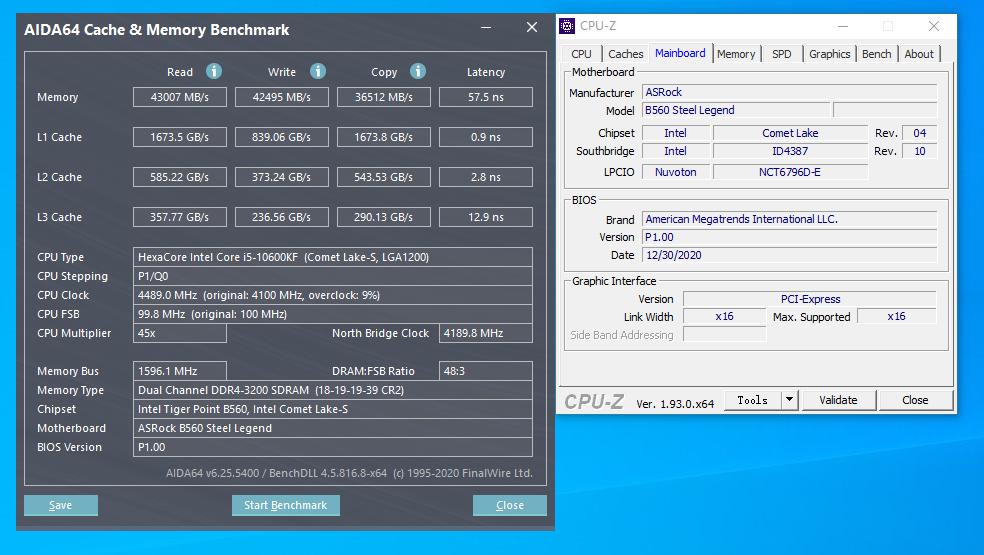984x555 pixels.
Task: Click the CPU-Z title bar app icon
Action: coord(567,26)
